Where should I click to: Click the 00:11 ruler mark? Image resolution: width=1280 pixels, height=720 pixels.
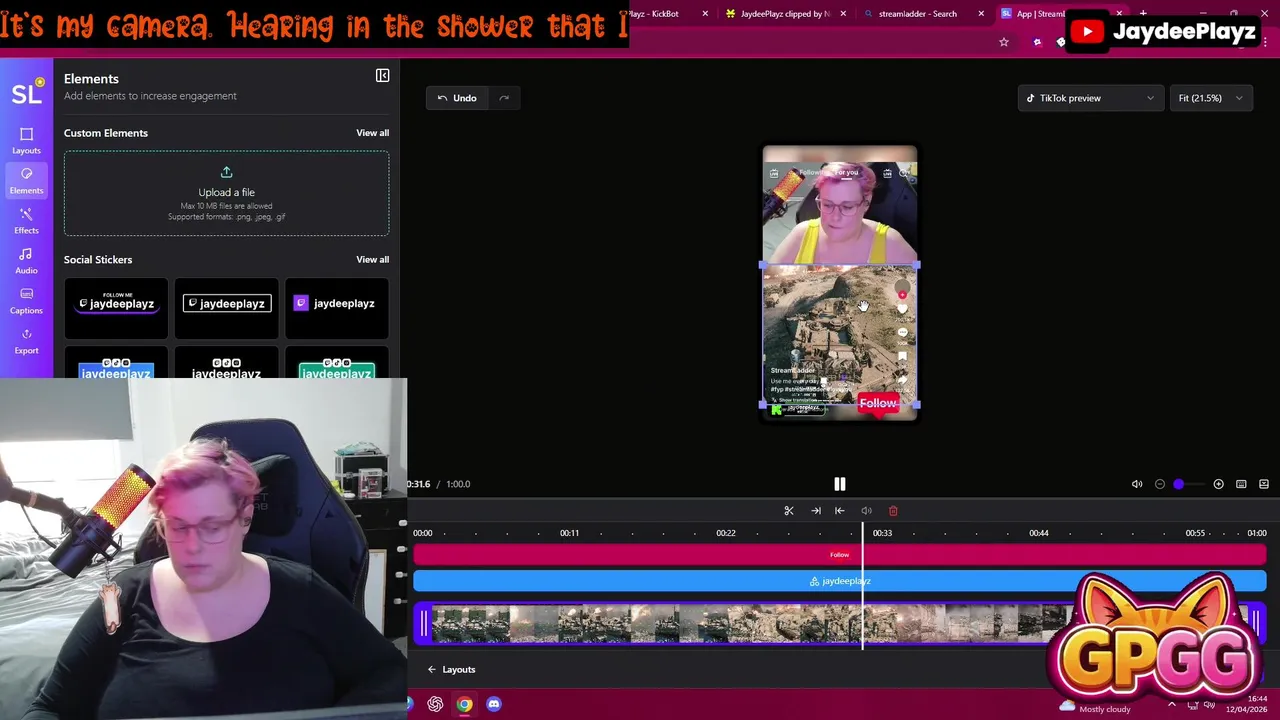pyautogui.click(x=569, y=533)
